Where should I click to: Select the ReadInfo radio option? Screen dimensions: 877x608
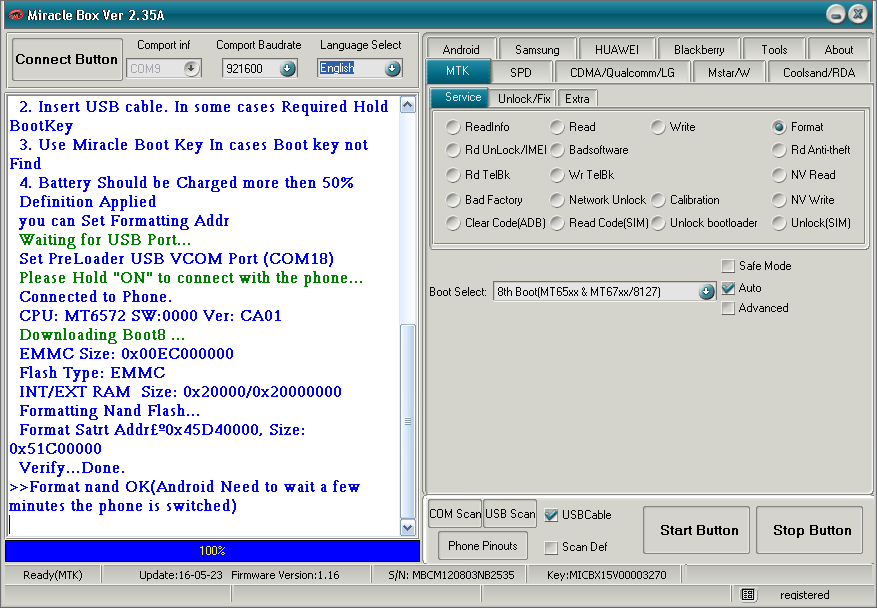[452, 128]
